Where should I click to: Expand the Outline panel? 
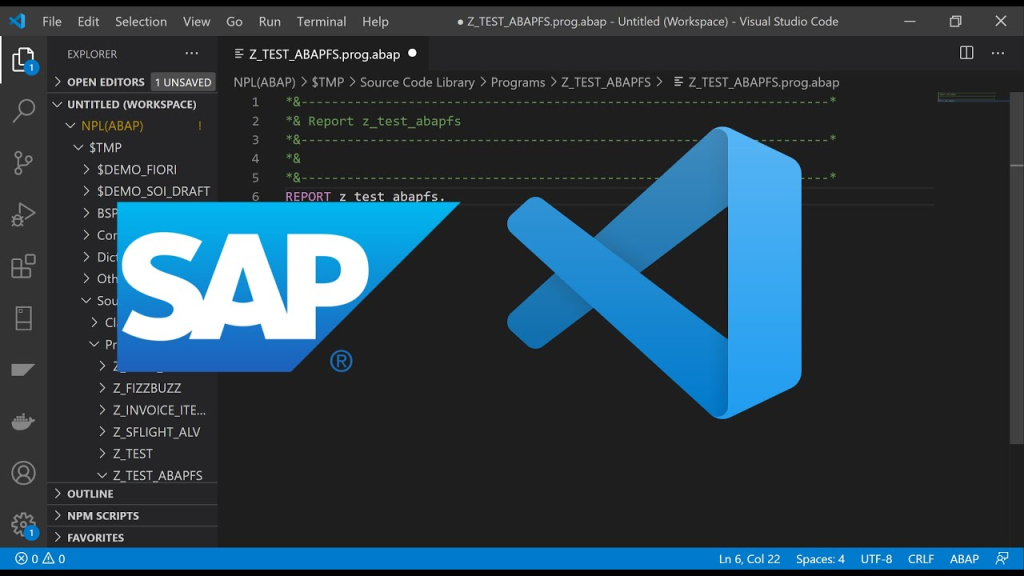(132, 494)
